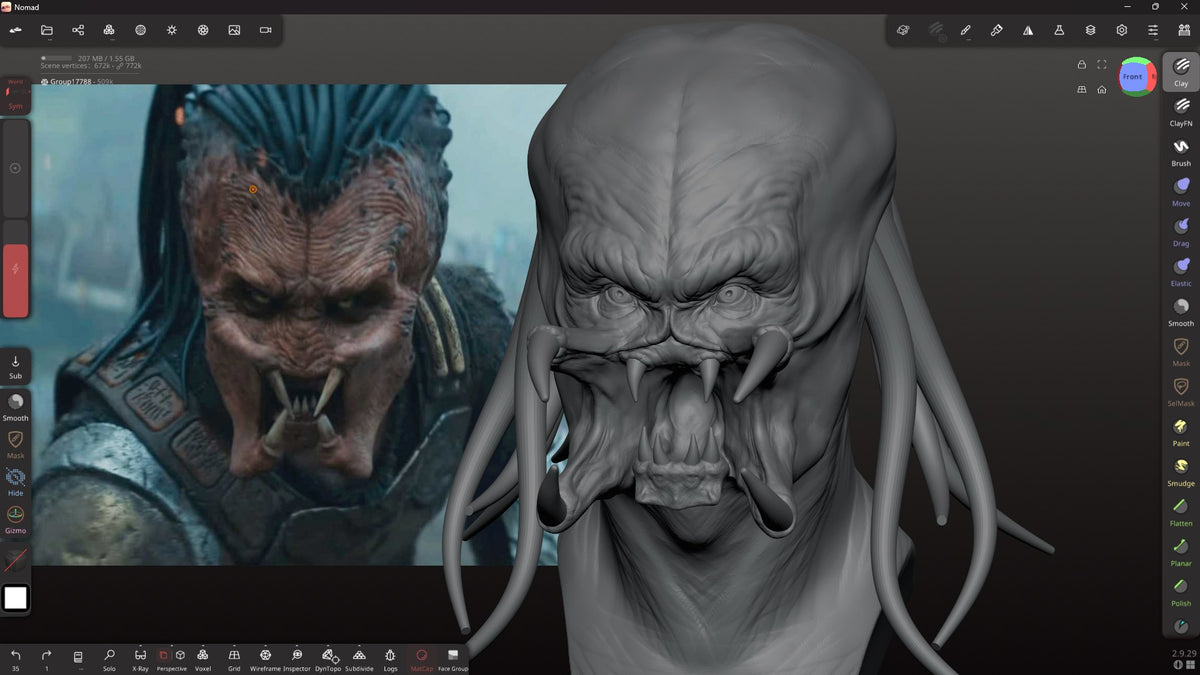Toggle X-Ray view
Viewport: 1200px width, 675px height.
click(x=140, y=659)
